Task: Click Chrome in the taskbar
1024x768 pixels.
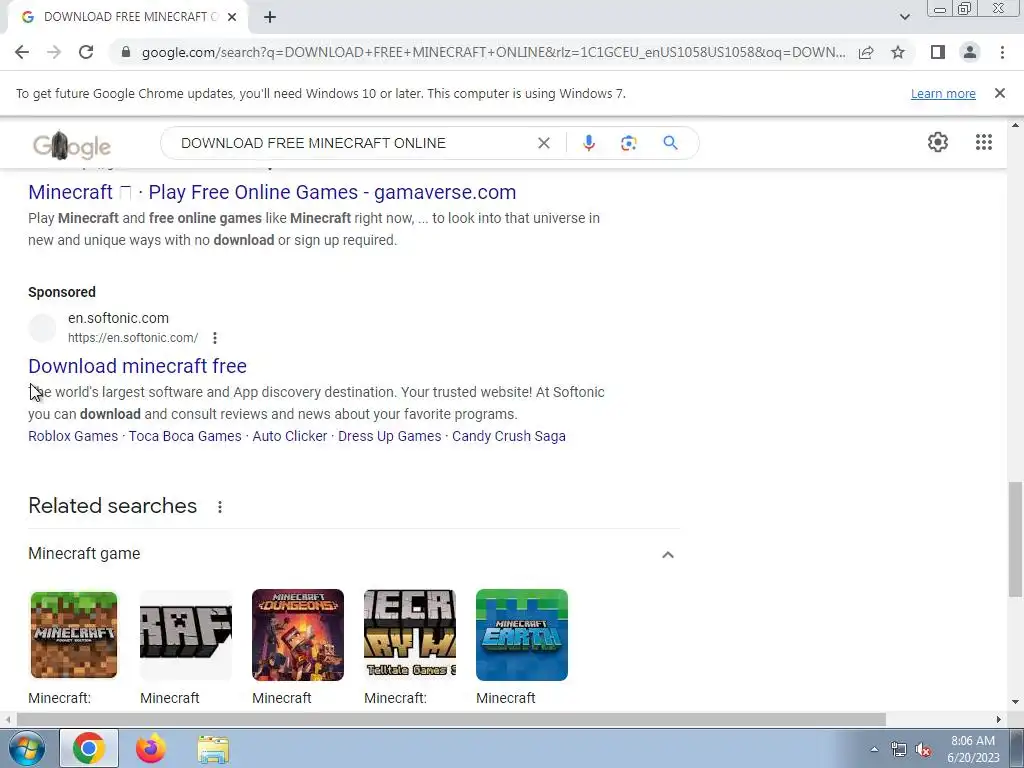Action: pos(89,748)
